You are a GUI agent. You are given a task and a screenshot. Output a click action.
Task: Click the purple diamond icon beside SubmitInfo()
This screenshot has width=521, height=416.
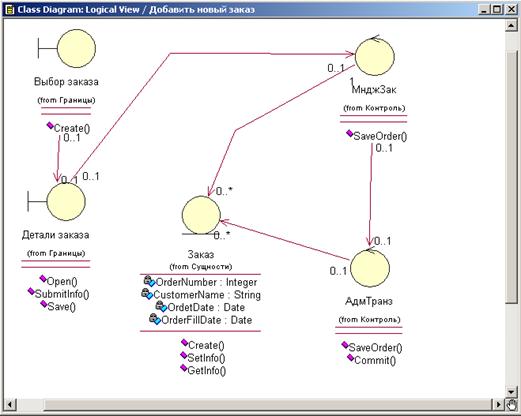[31, 291]
